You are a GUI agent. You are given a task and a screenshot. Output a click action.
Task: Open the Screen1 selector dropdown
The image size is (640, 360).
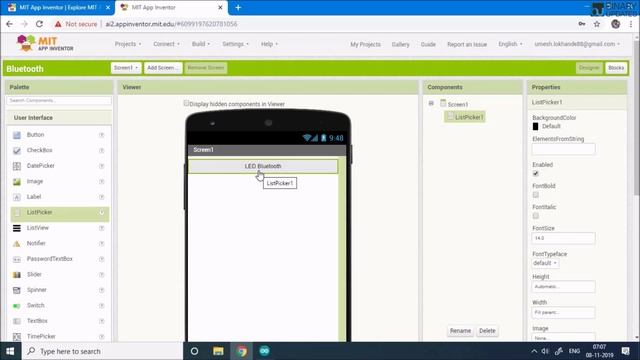(126, 68)
